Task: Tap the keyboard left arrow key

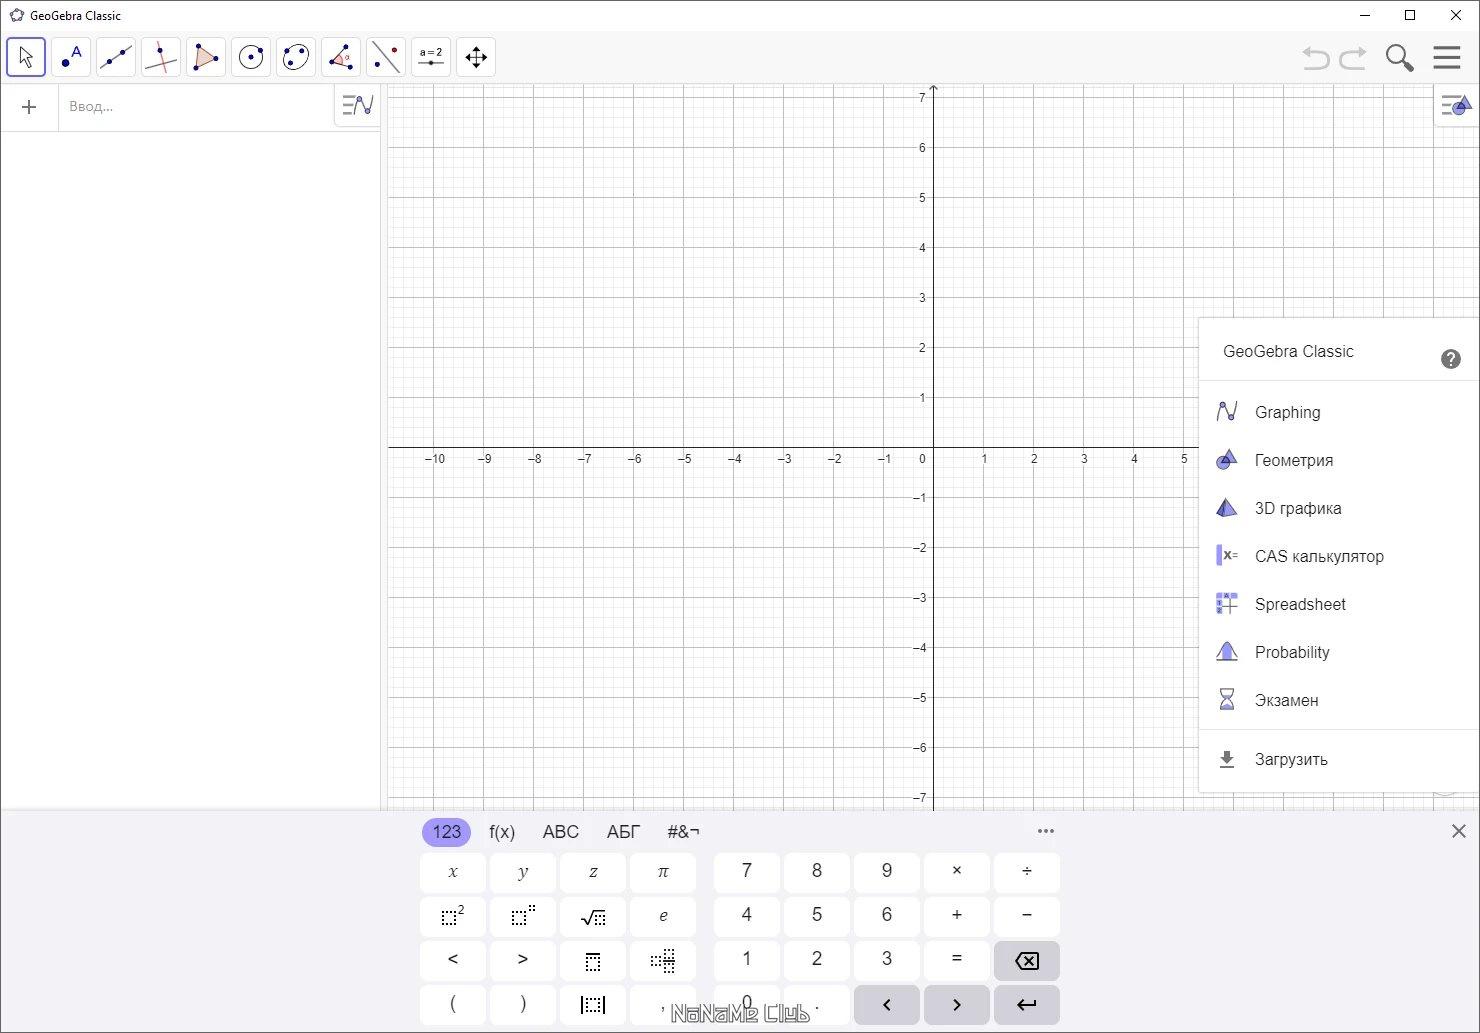Action: 887,1004
